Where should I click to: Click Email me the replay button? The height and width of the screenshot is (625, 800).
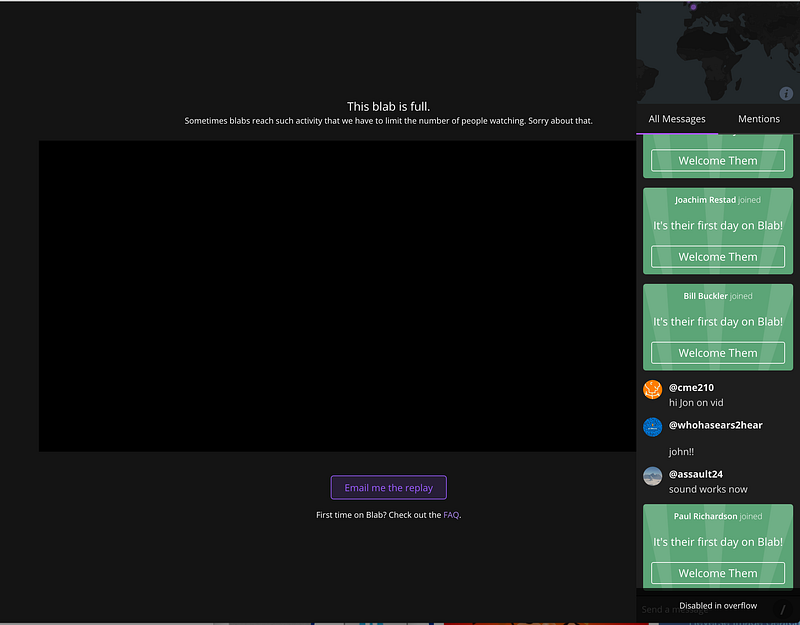coord(388,488)
